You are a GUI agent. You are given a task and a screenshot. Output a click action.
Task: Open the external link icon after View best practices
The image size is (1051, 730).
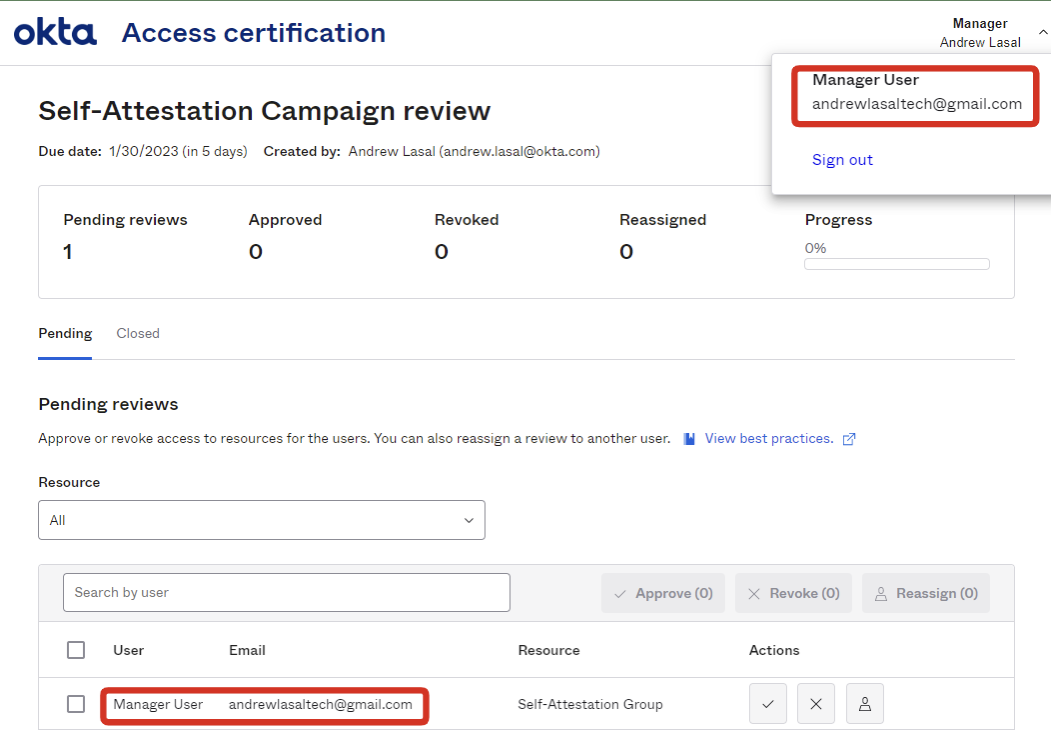848,438
